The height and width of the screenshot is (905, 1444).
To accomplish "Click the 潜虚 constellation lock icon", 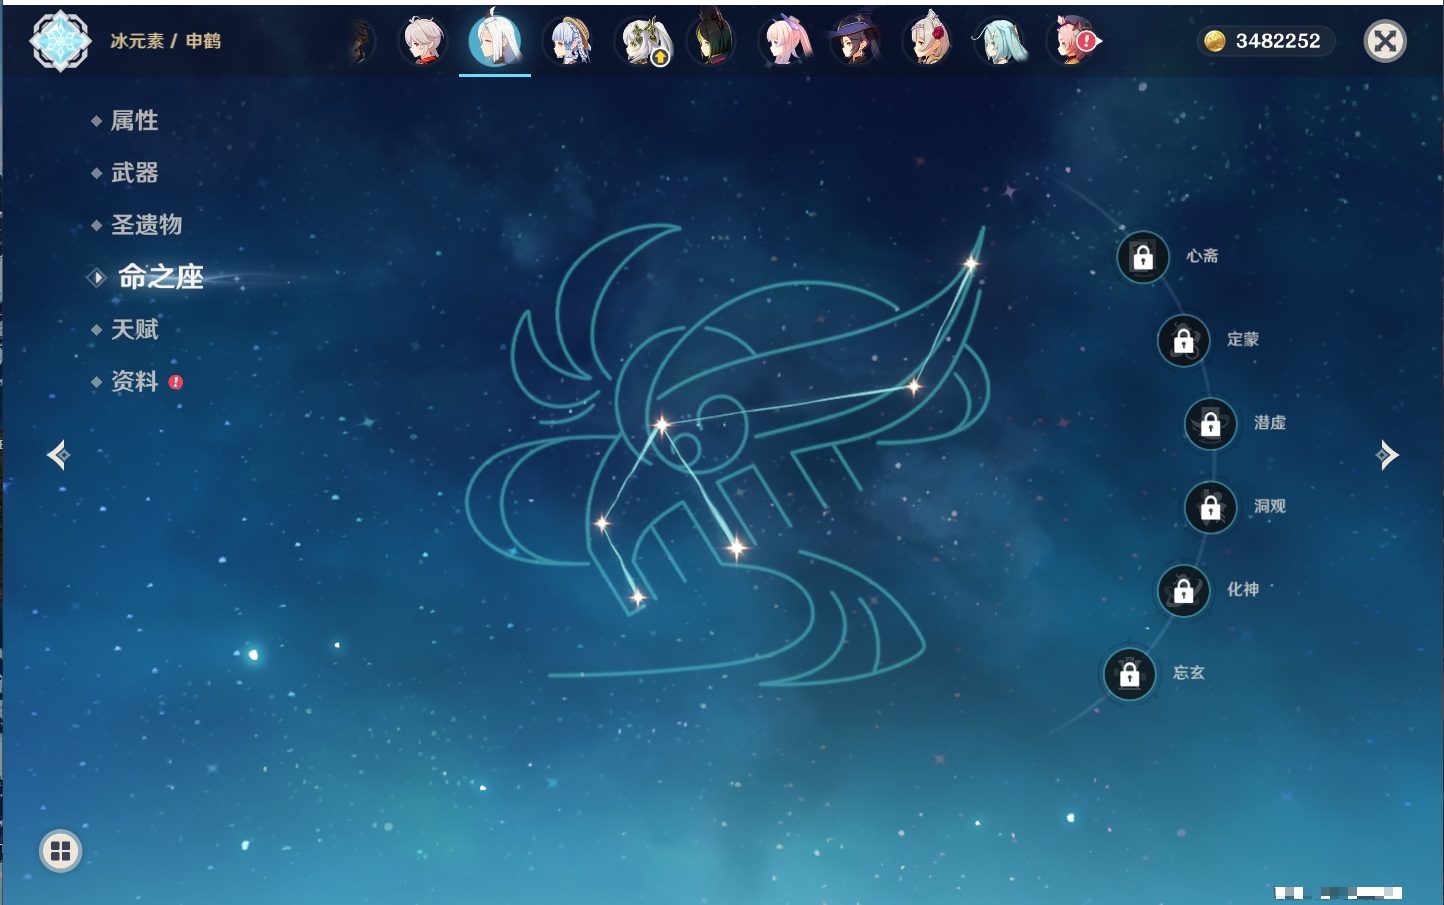I will click(x=1211, y=424).
